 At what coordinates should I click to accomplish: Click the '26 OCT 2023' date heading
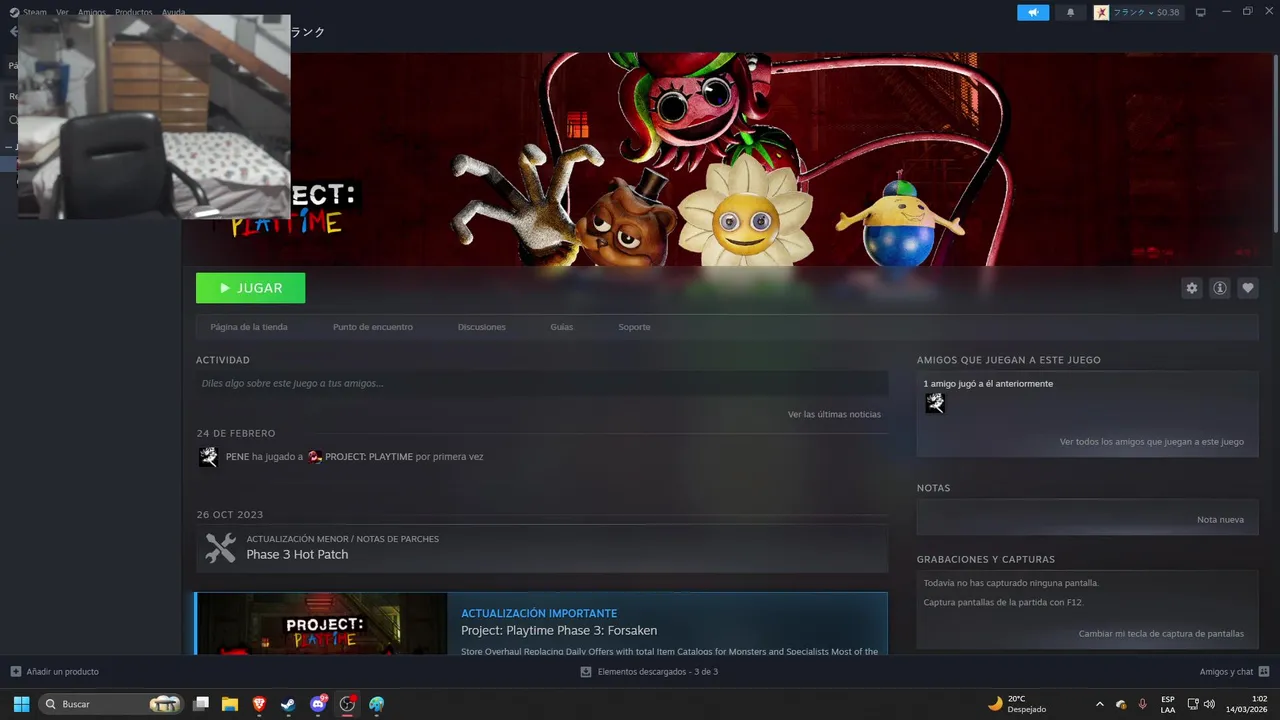point(230,515)
